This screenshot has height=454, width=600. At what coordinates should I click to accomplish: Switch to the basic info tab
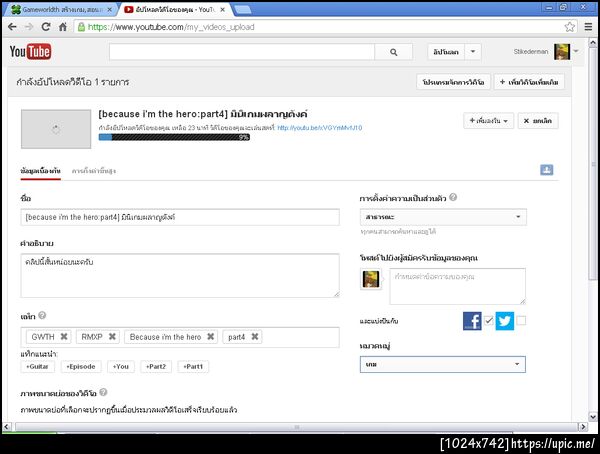click(41, 171)
